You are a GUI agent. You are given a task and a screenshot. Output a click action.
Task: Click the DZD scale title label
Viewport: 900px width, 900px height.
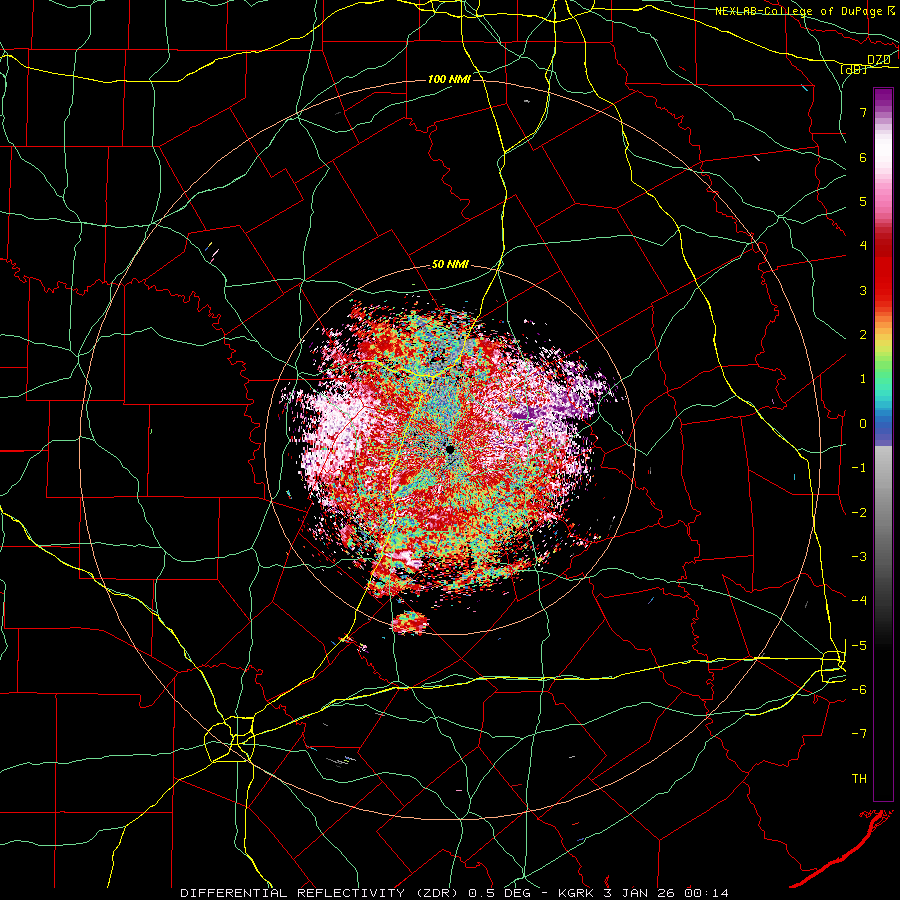878,59
